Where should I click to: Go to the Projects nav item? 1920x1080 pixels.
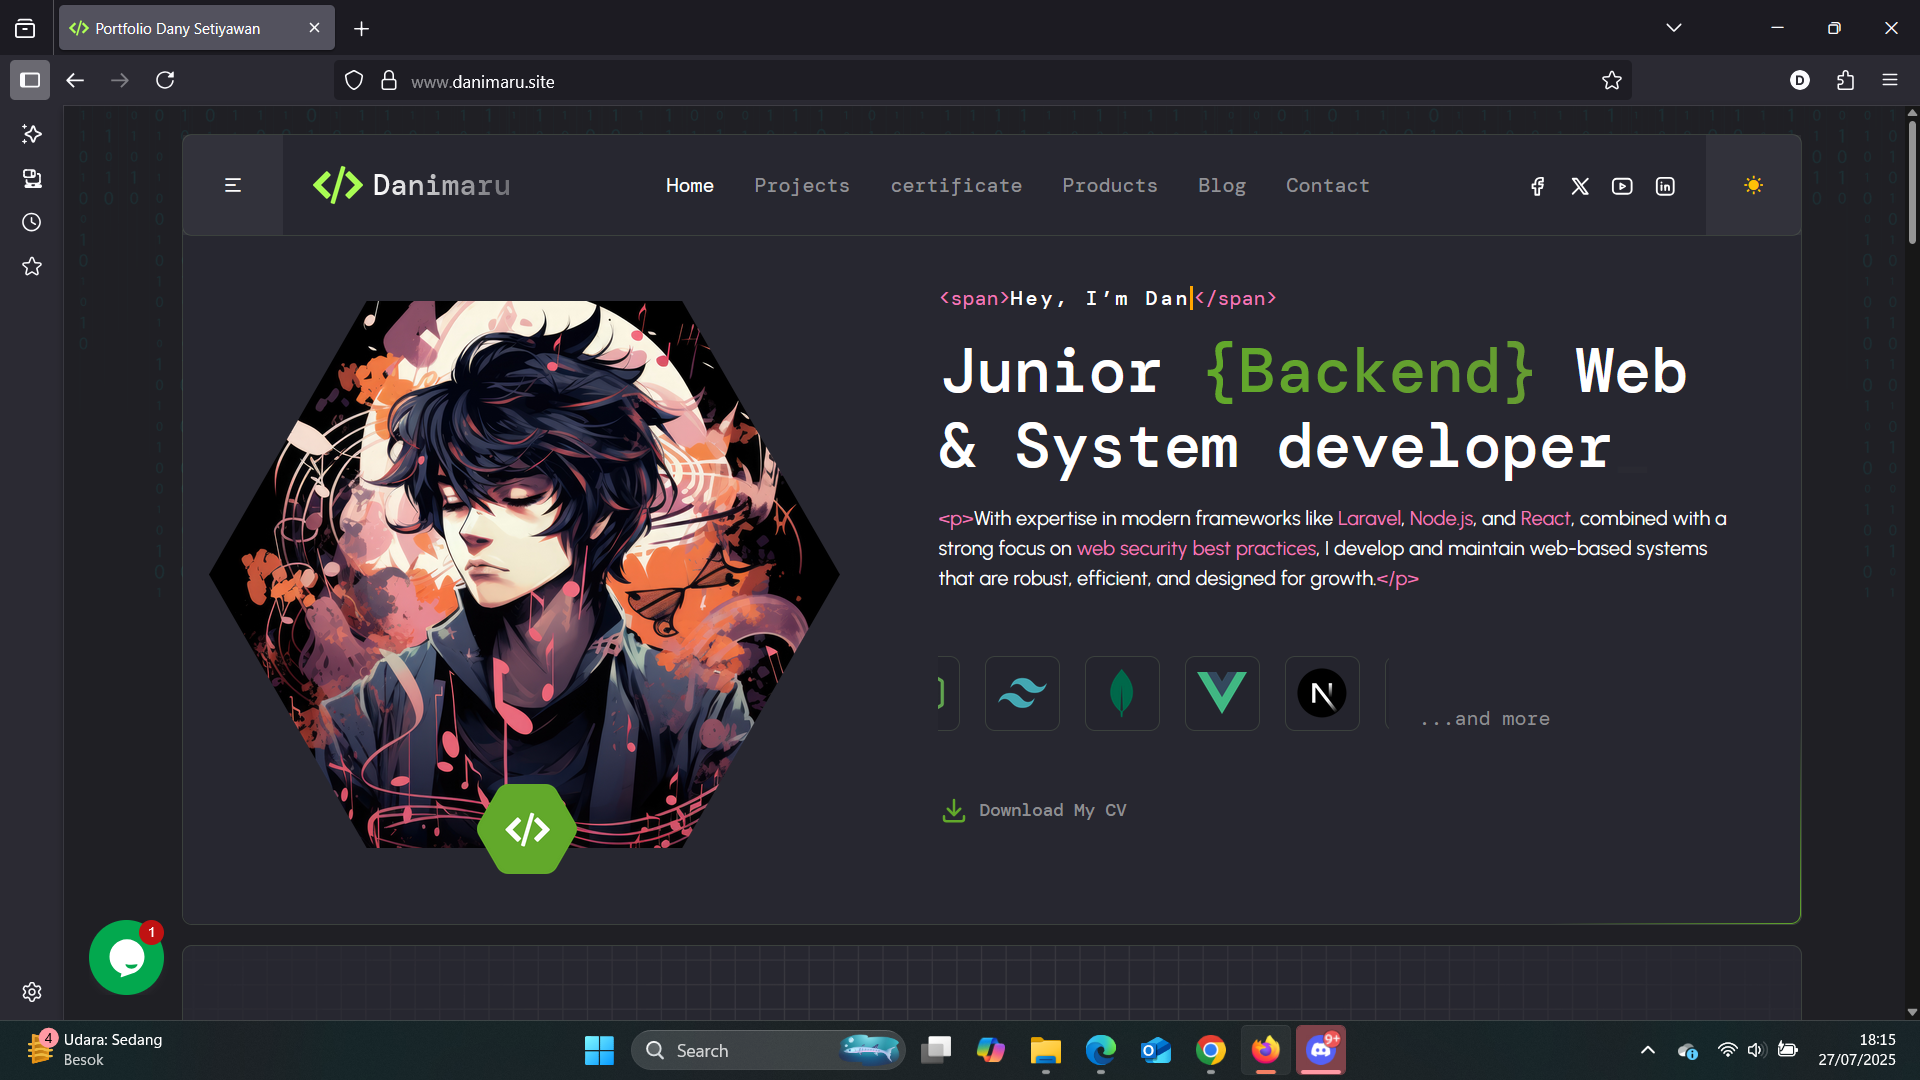(x=801, y=185)
